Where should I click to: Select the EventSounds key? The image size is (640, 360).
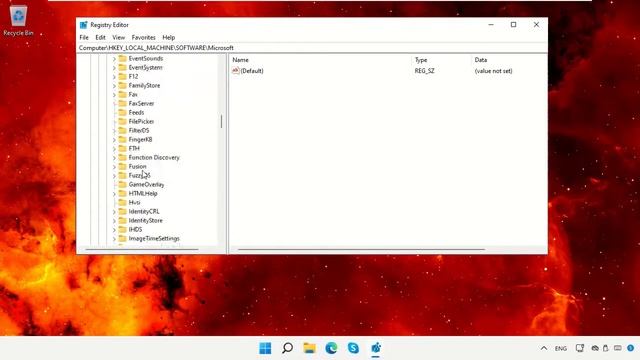pos(146,58)
